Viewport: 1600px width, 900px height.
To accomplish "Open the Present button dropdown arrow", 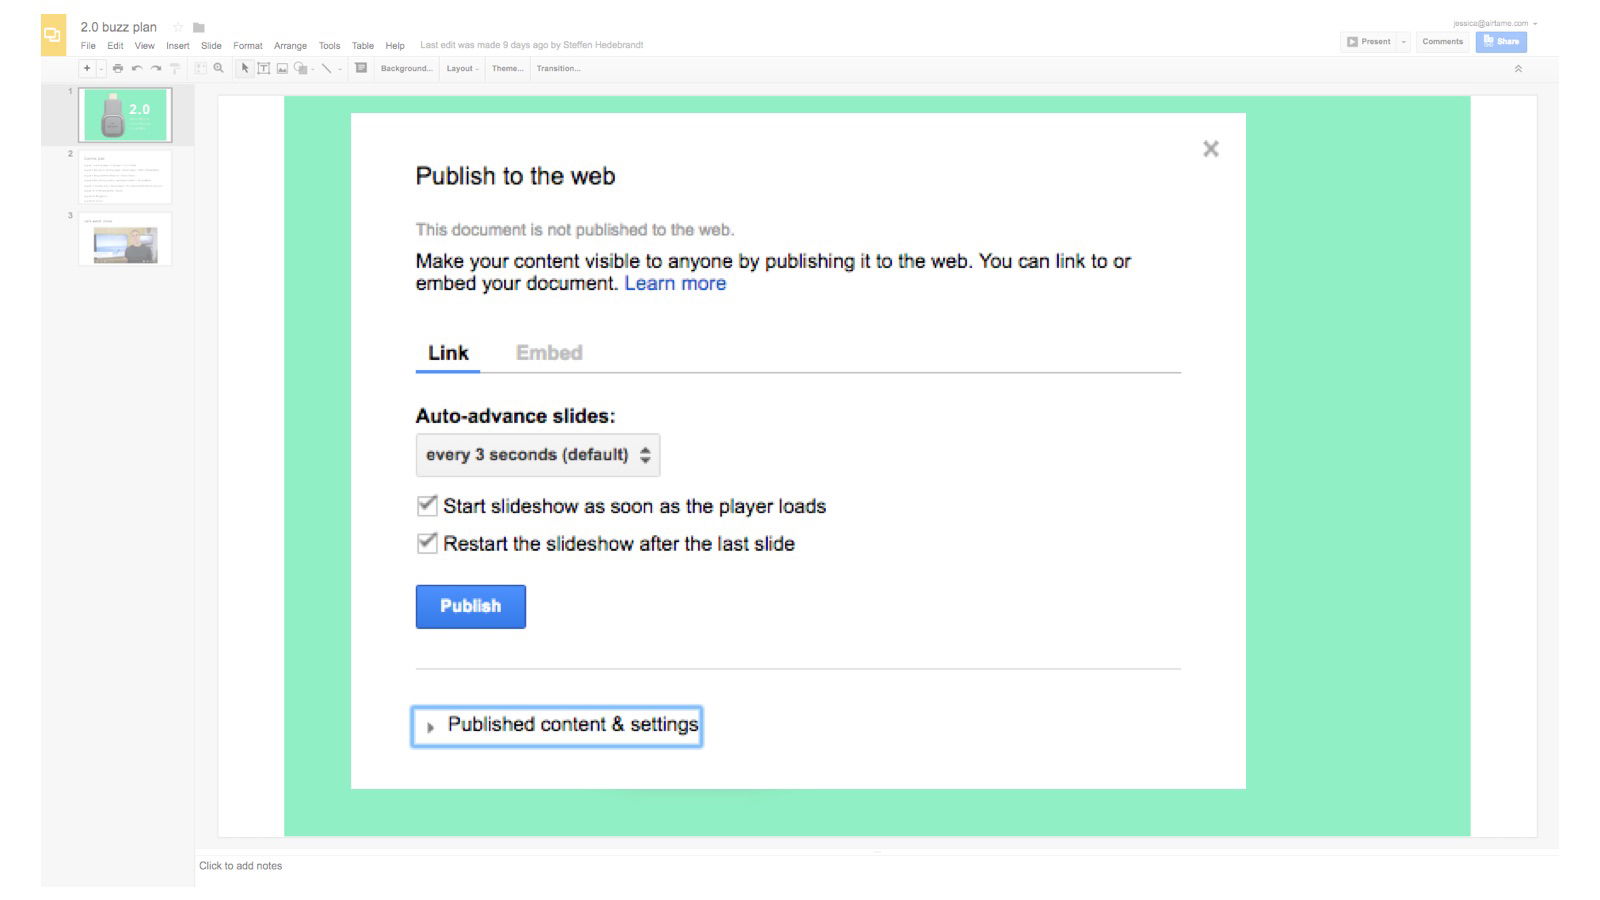I will 1403,41.
